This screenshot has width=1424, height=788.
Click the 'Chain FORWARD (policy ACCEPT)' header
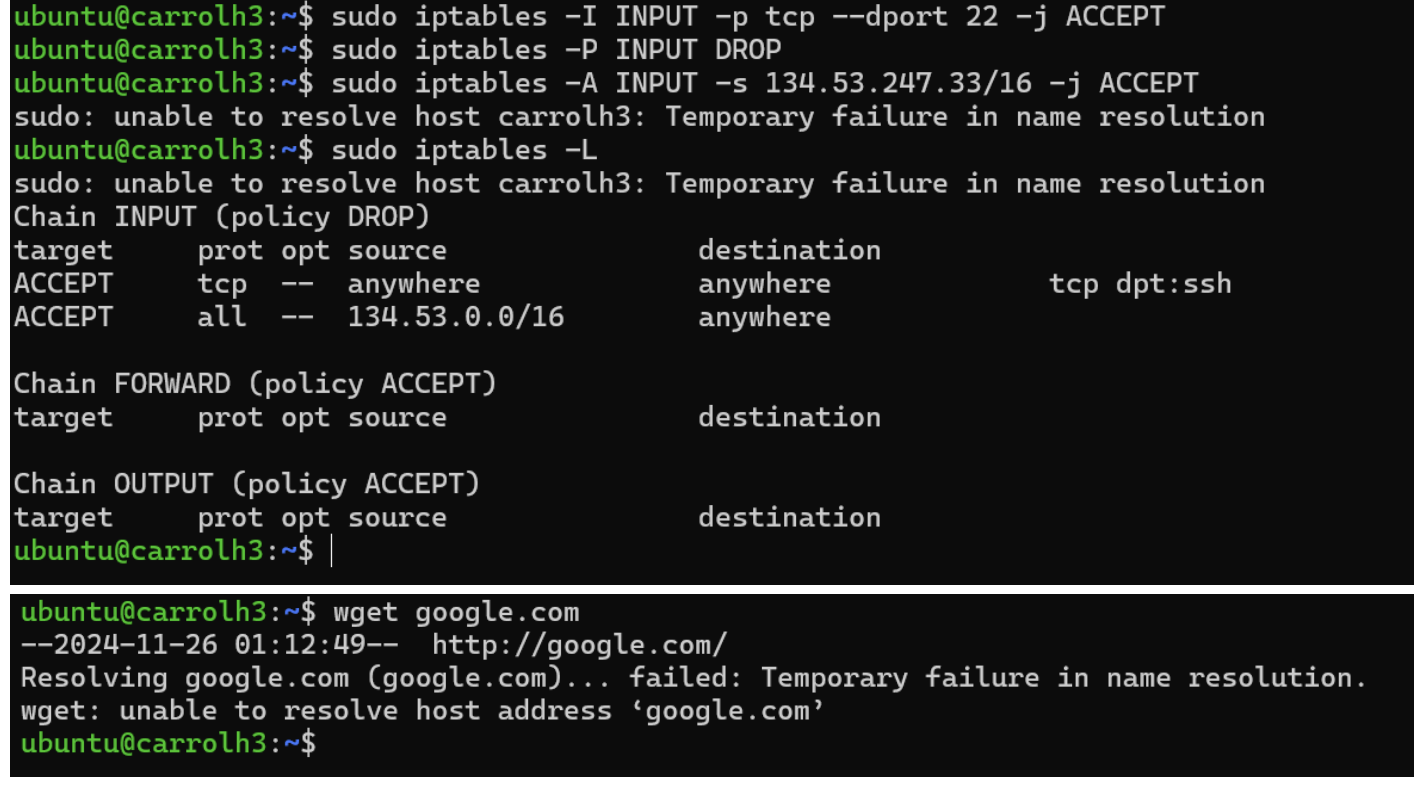point(254,384)
